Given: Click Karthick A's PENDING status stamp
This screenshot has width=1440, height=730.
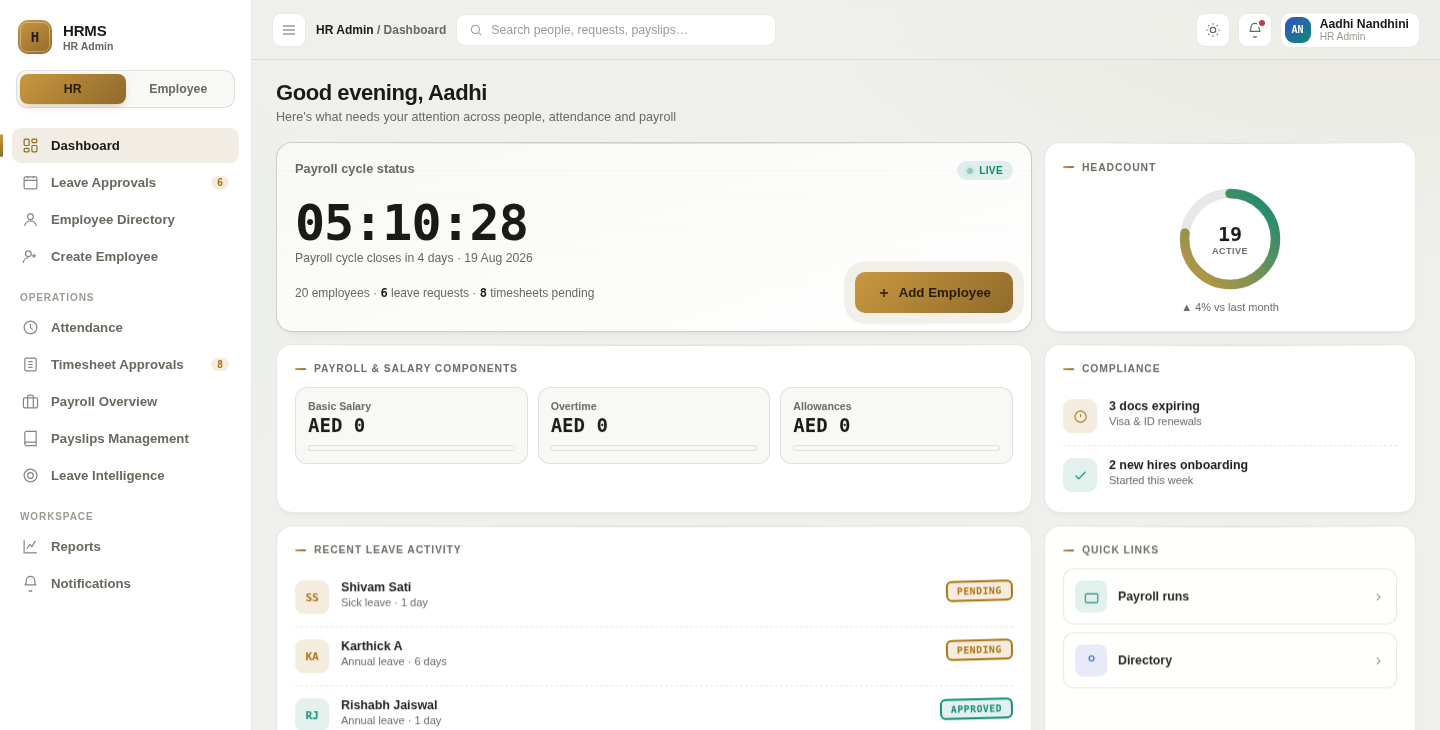Looking at the screenshot, I should point(979,650).
